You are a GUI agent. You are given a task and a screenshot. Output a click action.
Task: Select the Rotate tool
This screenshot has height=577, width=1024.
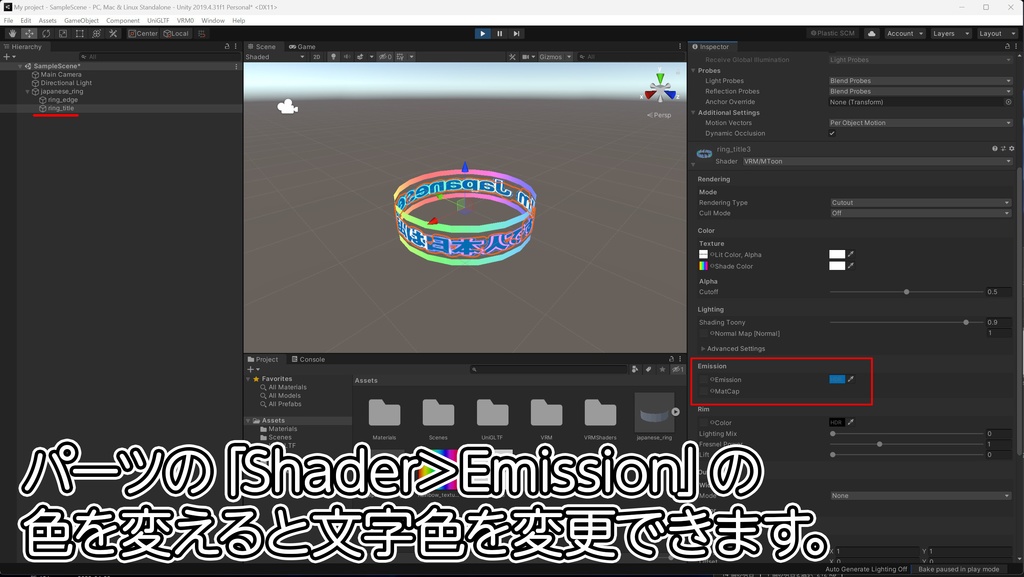point(46,33)
